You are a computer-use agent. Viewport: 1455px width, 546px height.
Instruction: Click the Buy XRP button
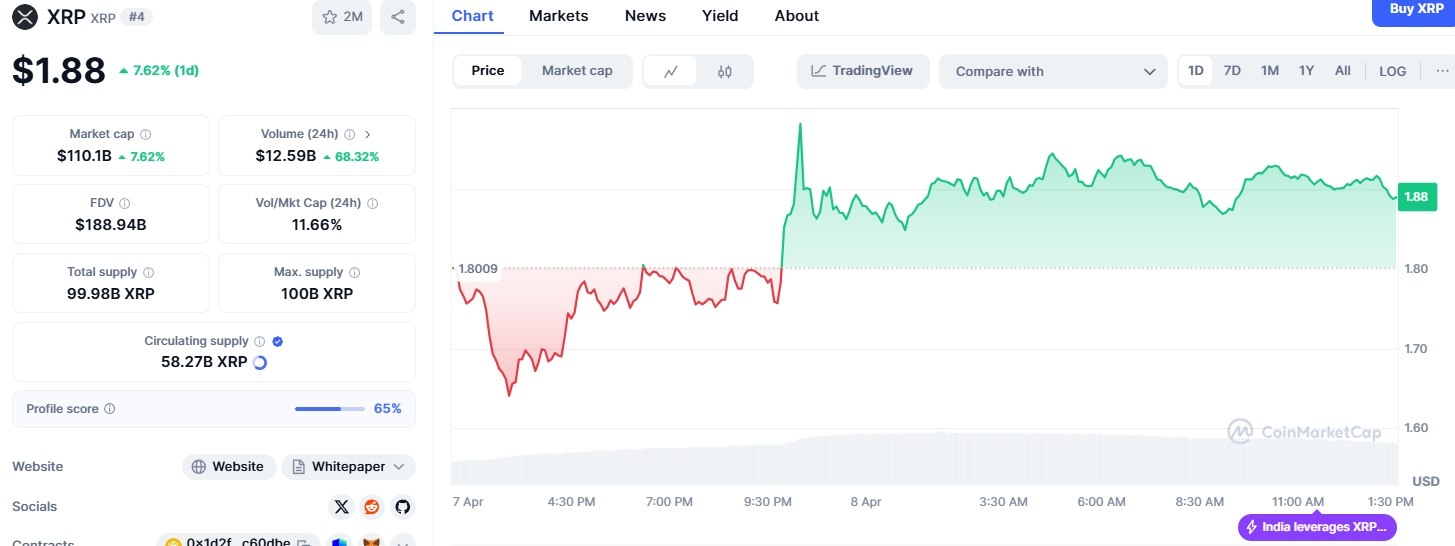click(x=1414, y=10)
